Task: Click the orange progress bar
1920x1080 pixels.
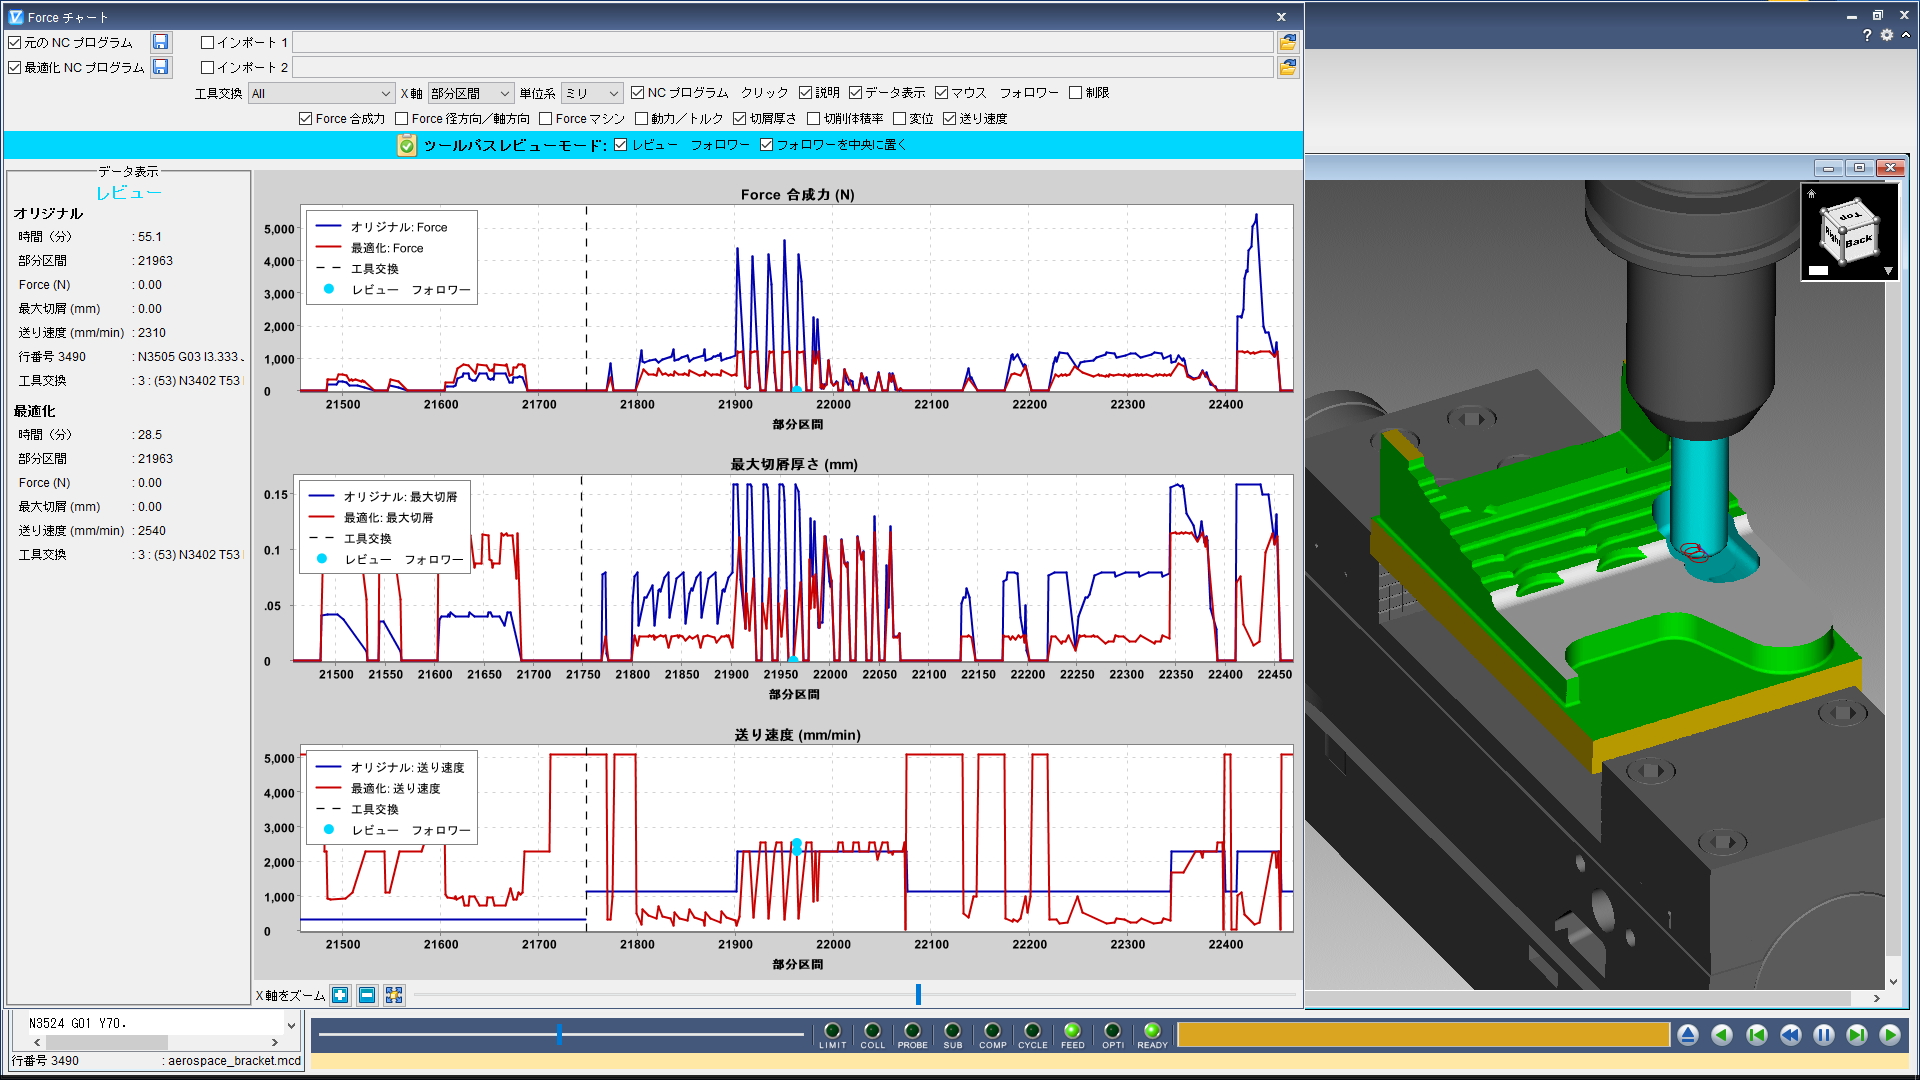Action: (1423, 1035)
